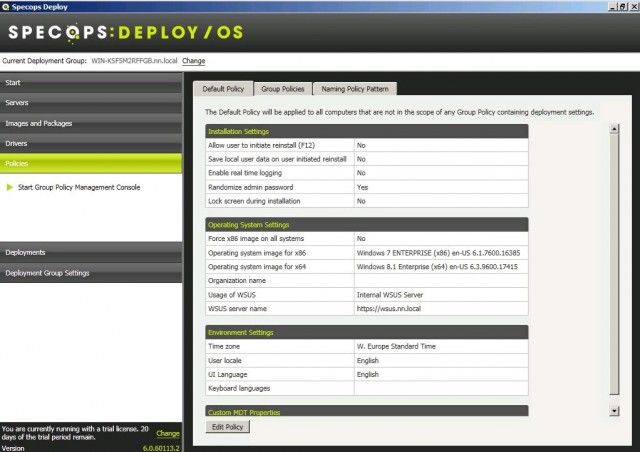The width and height of the screenshot is (640, 452).
Task: Select the 'Organization name' row
Action: [x=367, y=281]
